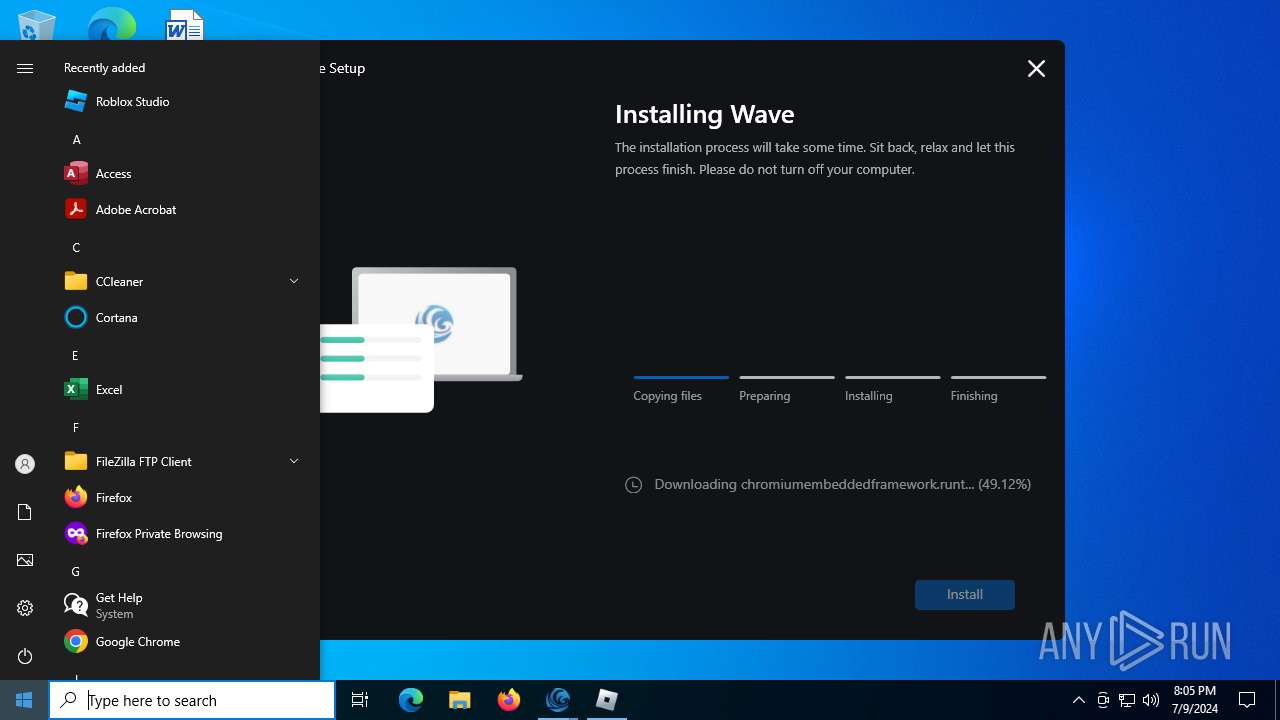Open Task View on the taskbar
This screenshot has height=720, width=1280.
tap(360, 700)
